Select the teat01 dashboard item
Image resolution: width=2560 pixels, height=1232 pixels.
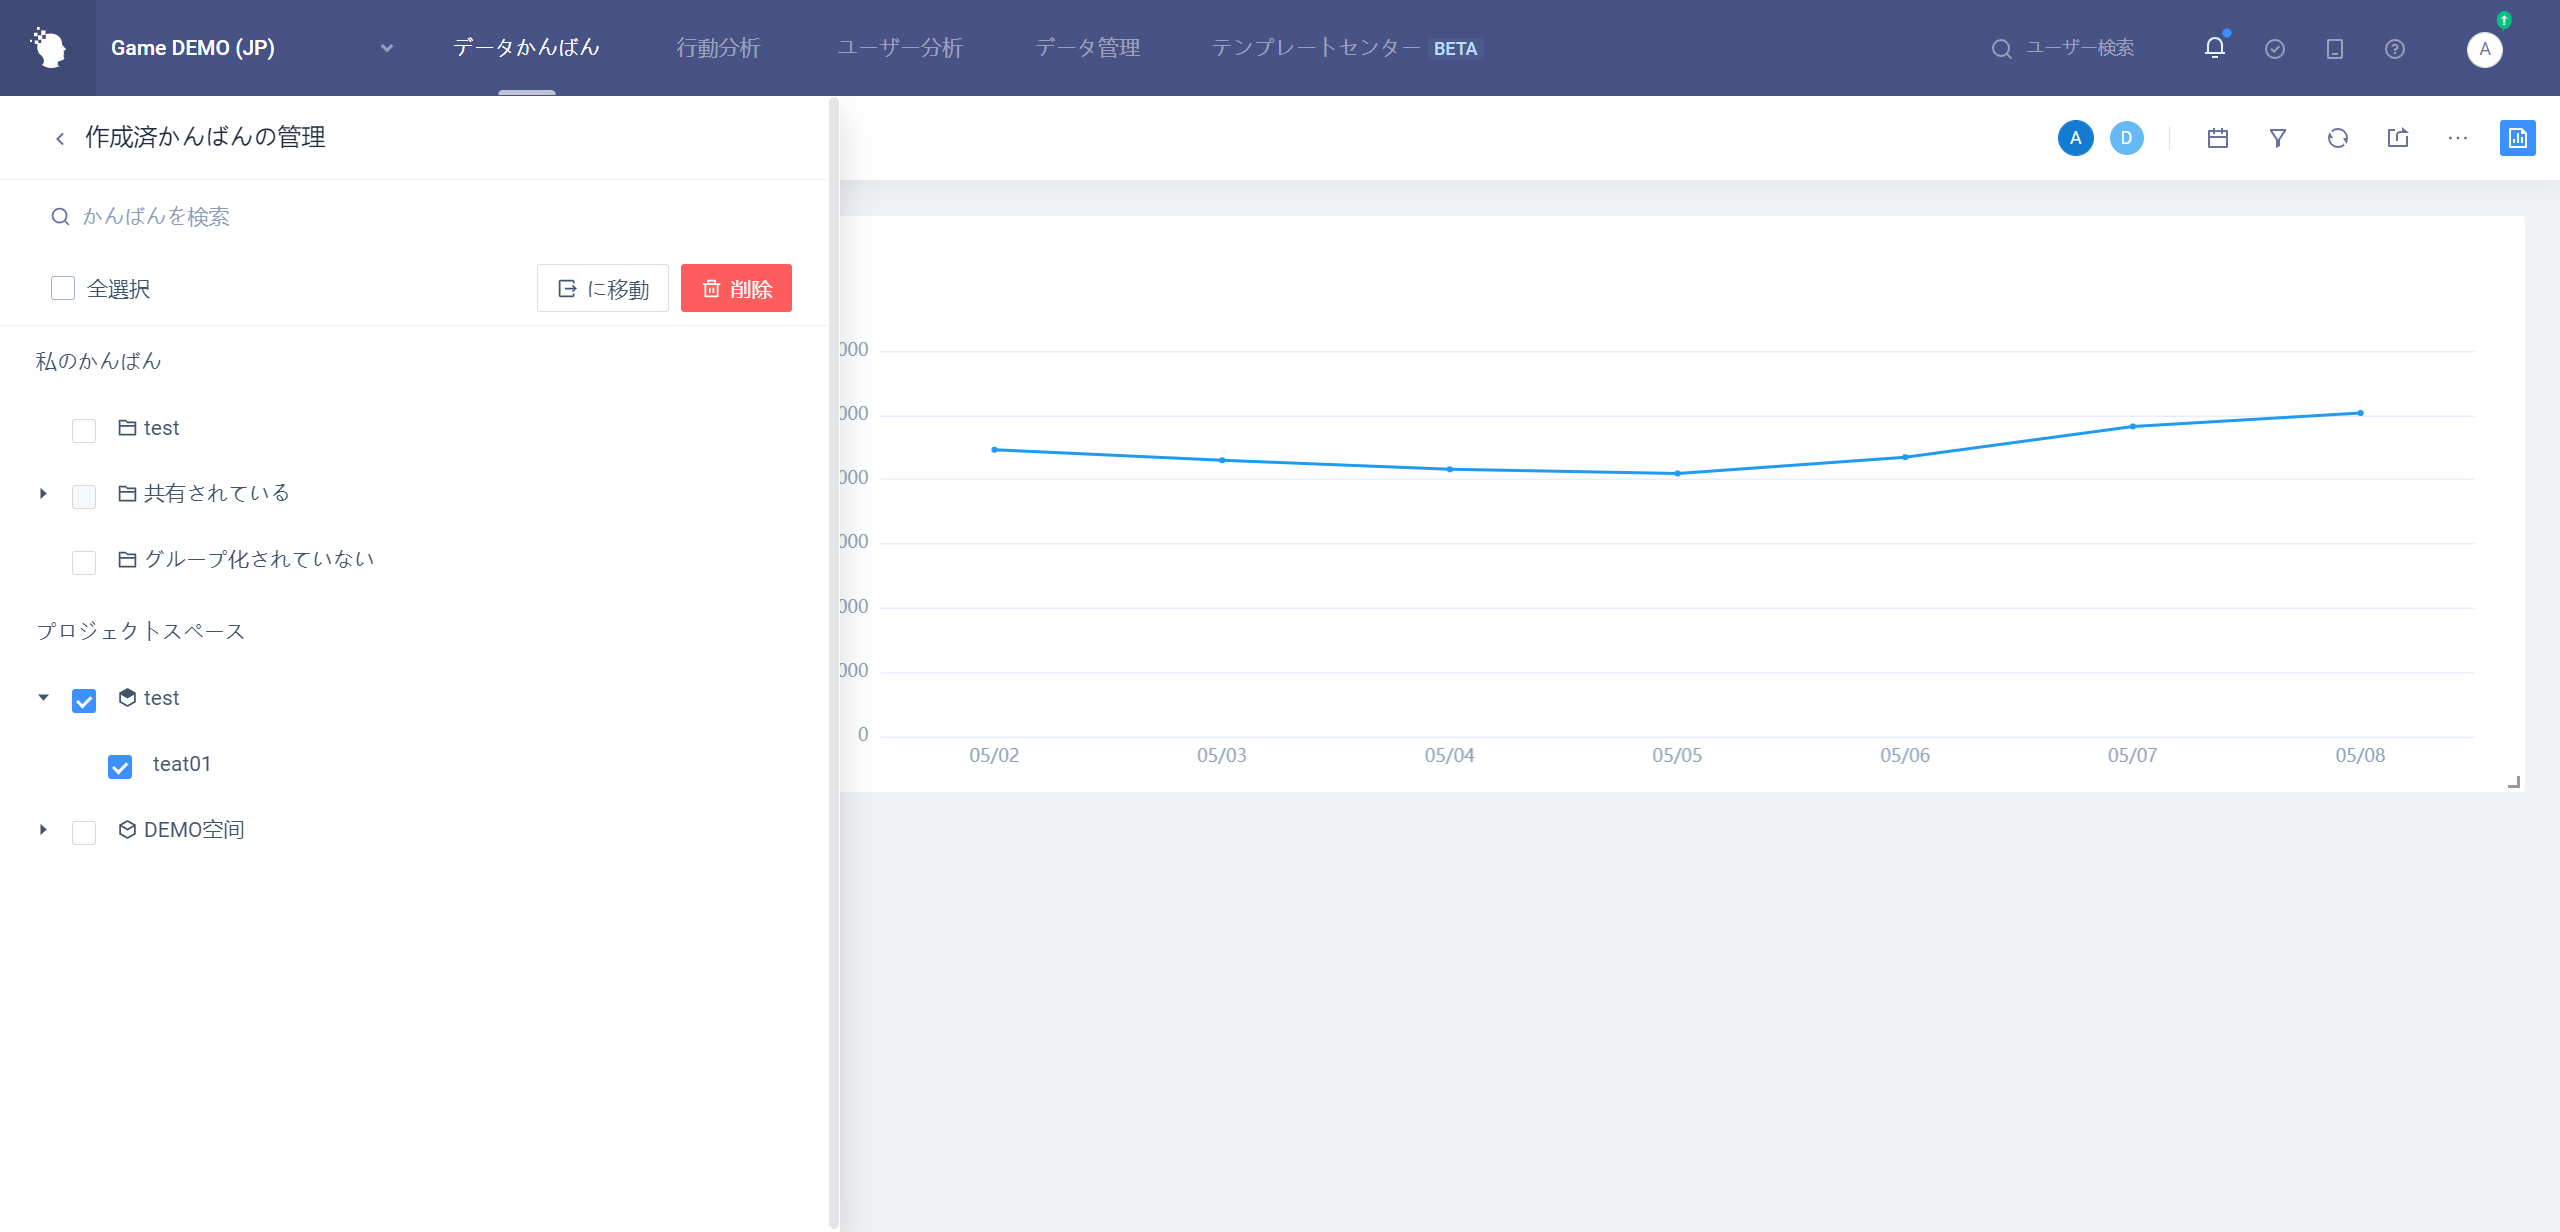[x=182, y=764]
